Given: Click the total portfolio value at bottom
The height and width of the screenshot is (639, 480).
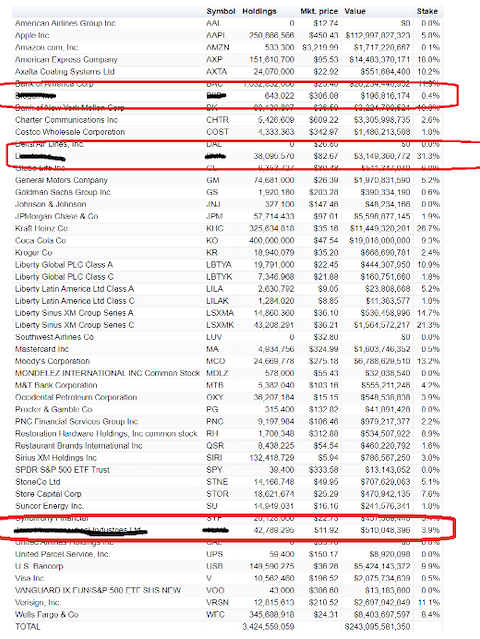Looking at the screenshot, I should (377, 626).
